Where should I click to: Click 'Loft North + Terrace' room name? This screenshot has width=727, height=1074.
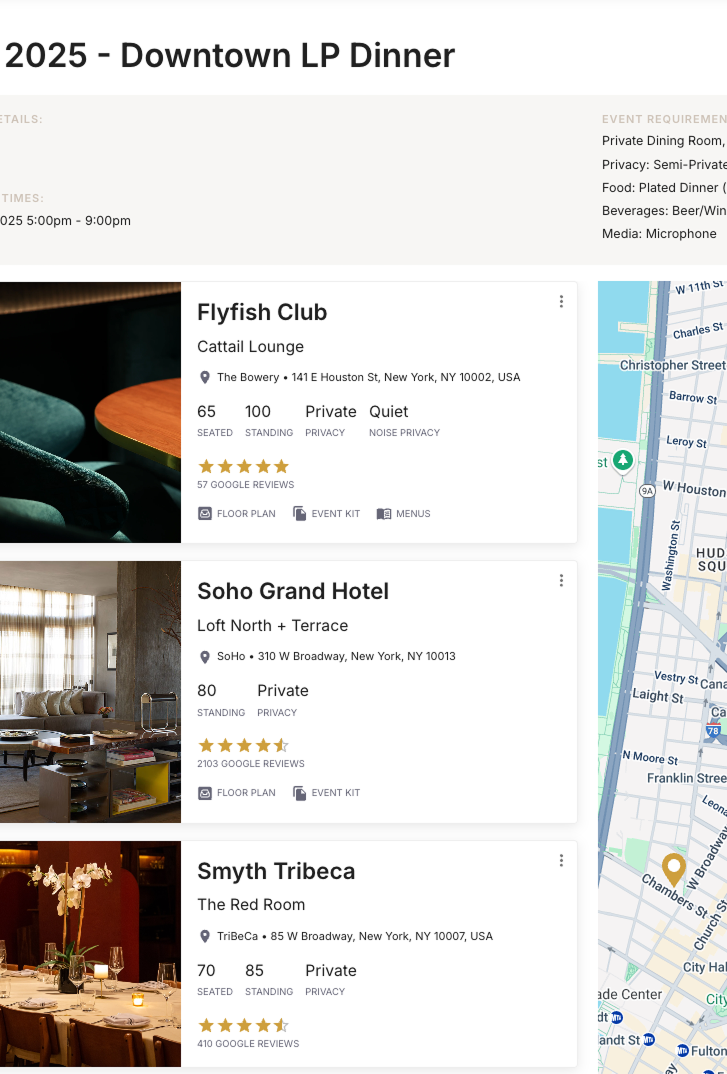[x=273, y=626]
